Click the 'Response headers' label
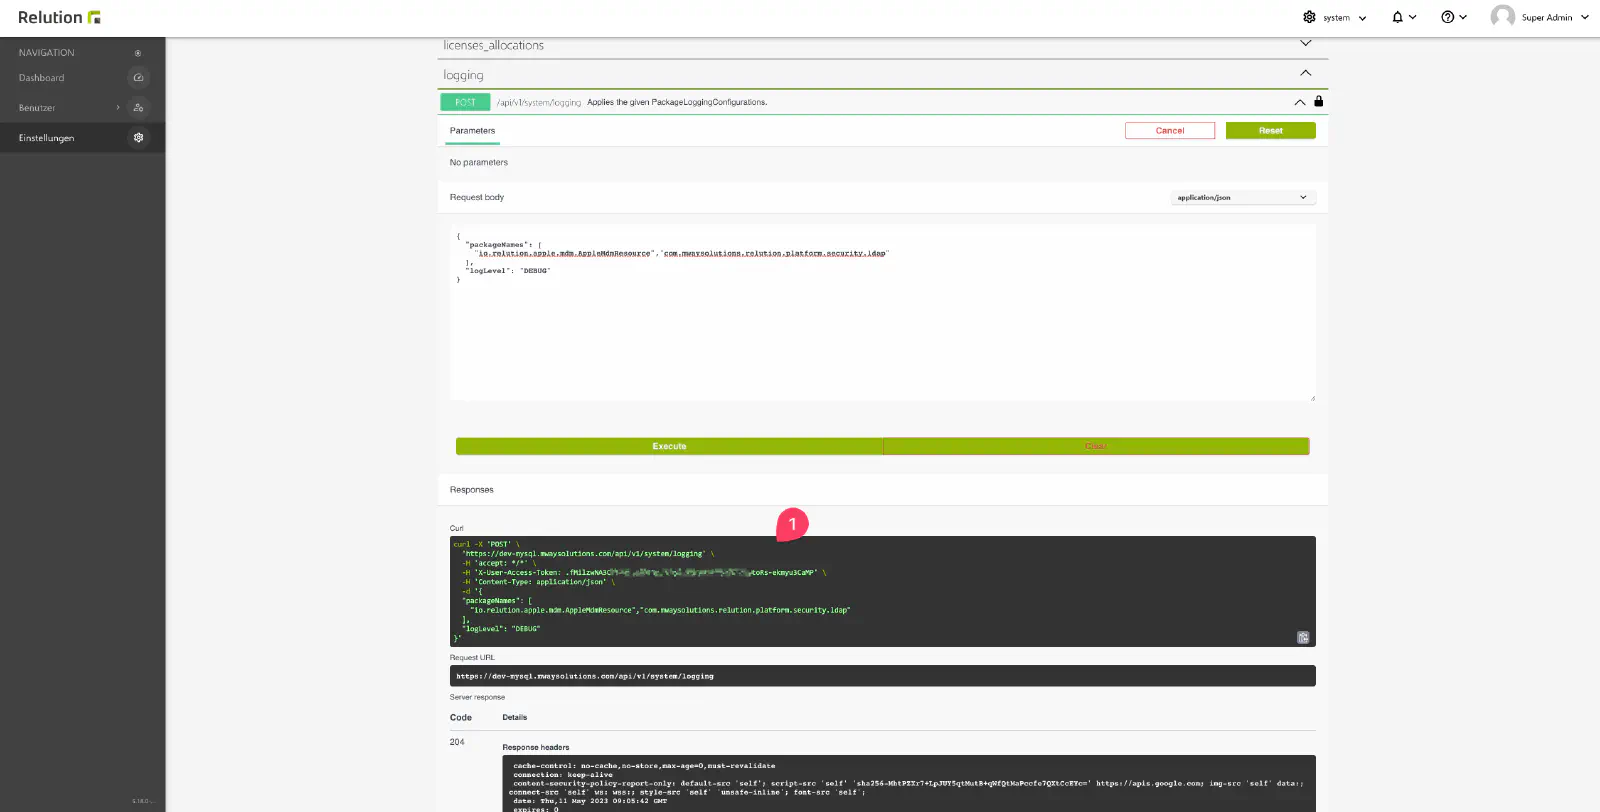Viewport: 1600px width, 812px height. [536, 747]
